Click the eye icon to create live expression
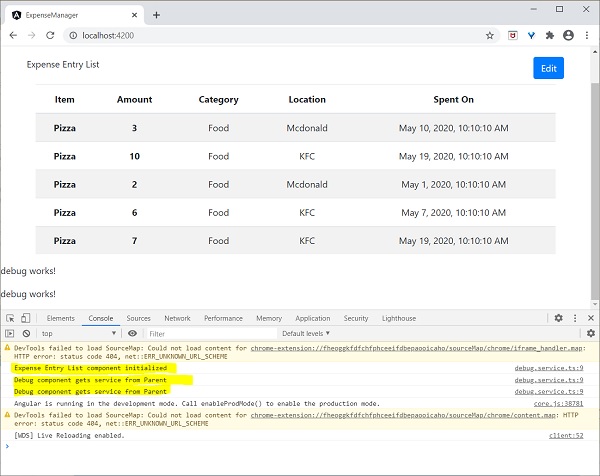600x476 pixels. point(132,333)
